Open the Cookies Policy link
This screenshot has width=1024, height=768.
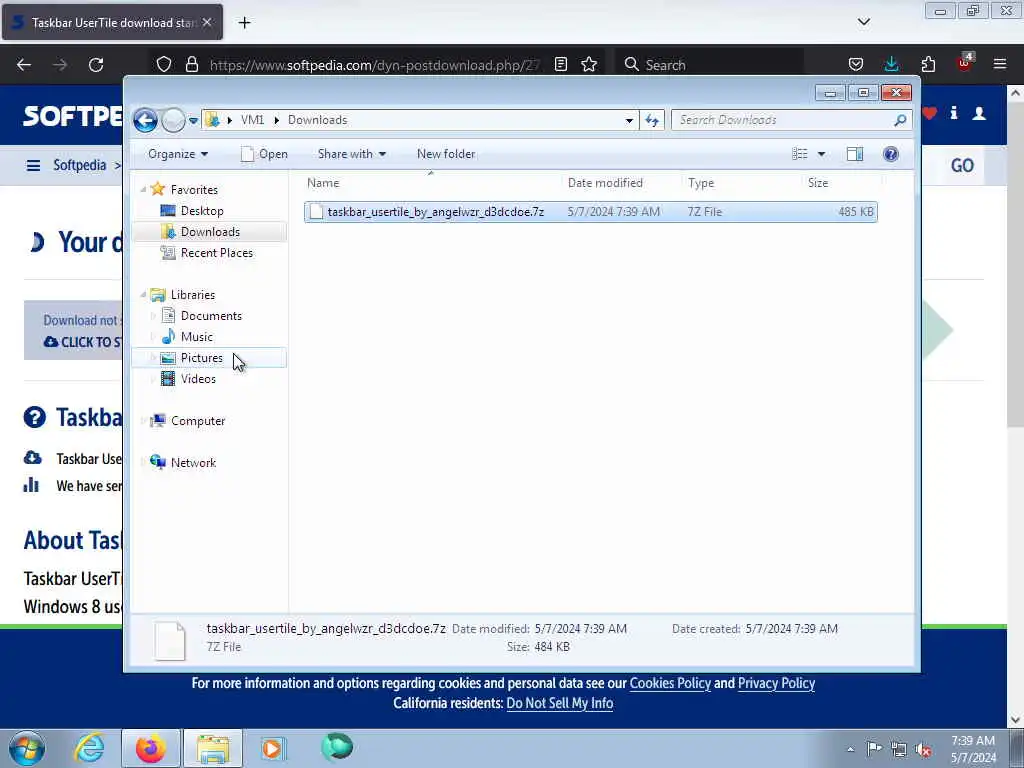click(670, 683)
